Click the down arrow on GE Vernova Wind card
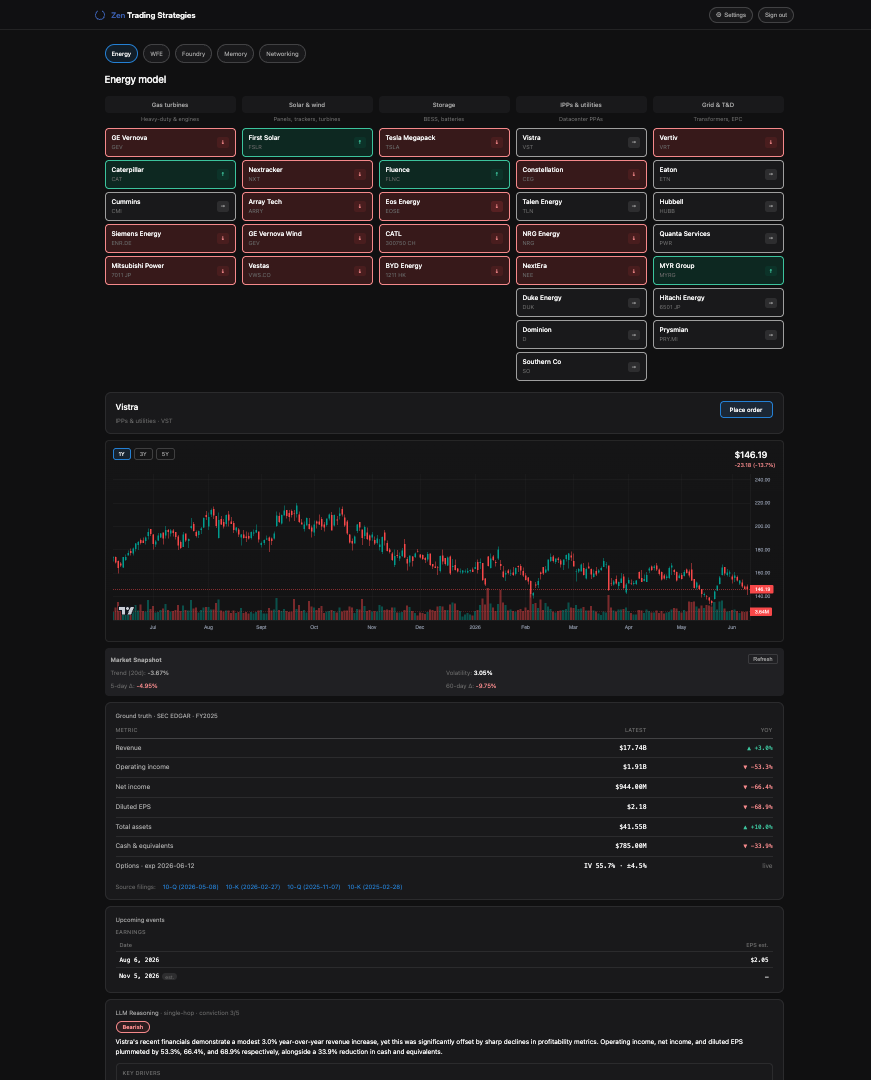Image resolution: width=871 pixels, height=1080 pixels. coord(359,238)
